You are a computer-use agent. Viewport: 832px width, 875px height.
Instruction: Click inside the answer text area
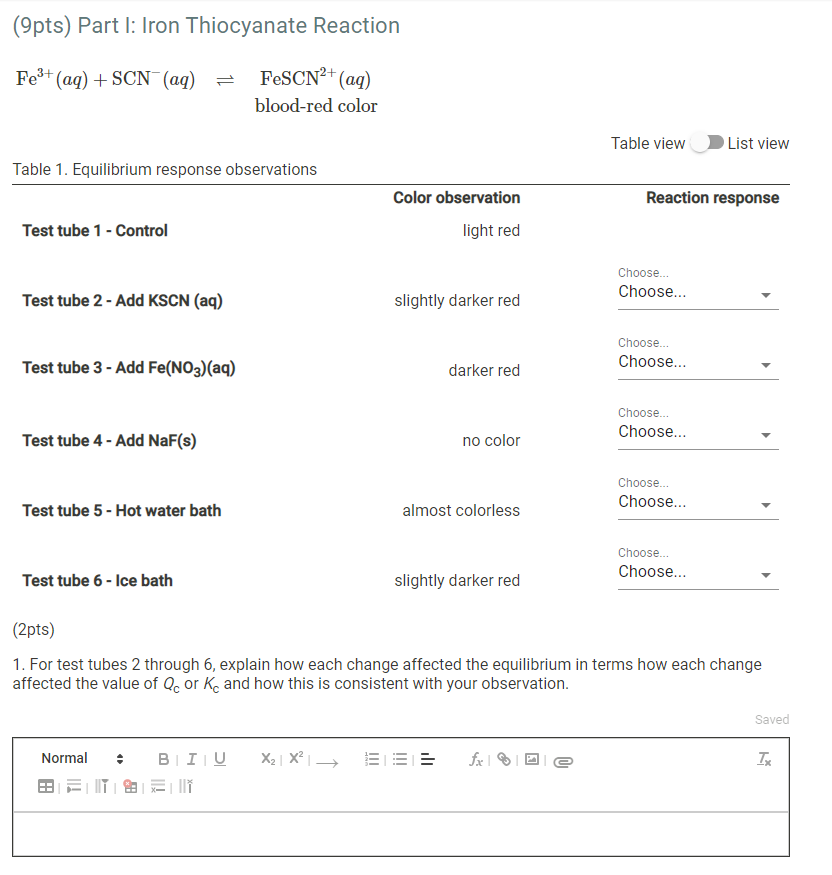tap(401, 834)
